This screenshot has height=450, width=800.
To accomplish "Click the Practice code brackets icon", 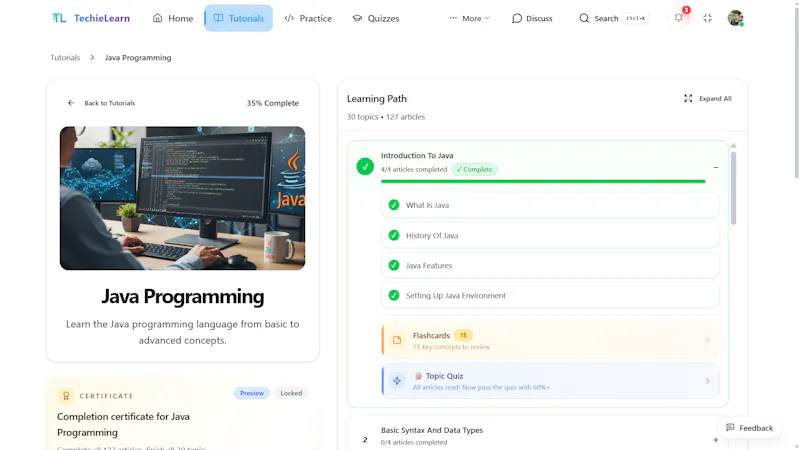I will pos(289,18).
